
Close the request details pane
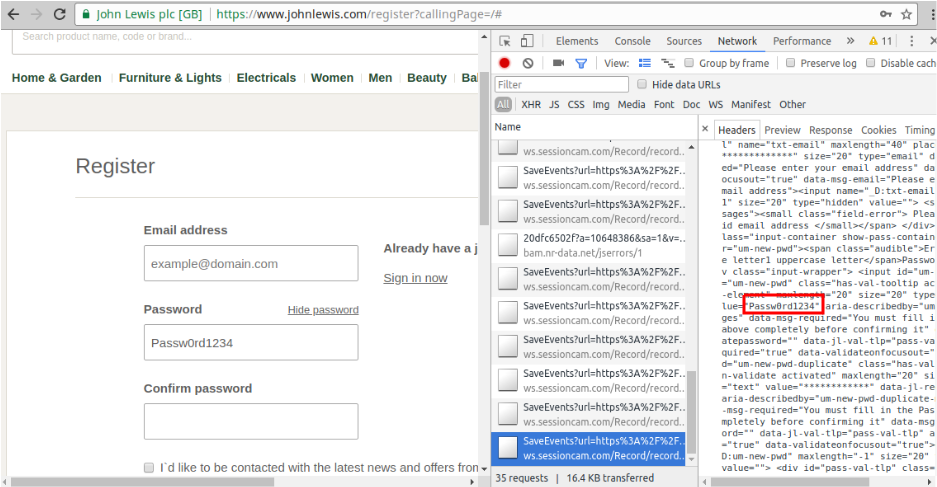[x=705, y=128]
